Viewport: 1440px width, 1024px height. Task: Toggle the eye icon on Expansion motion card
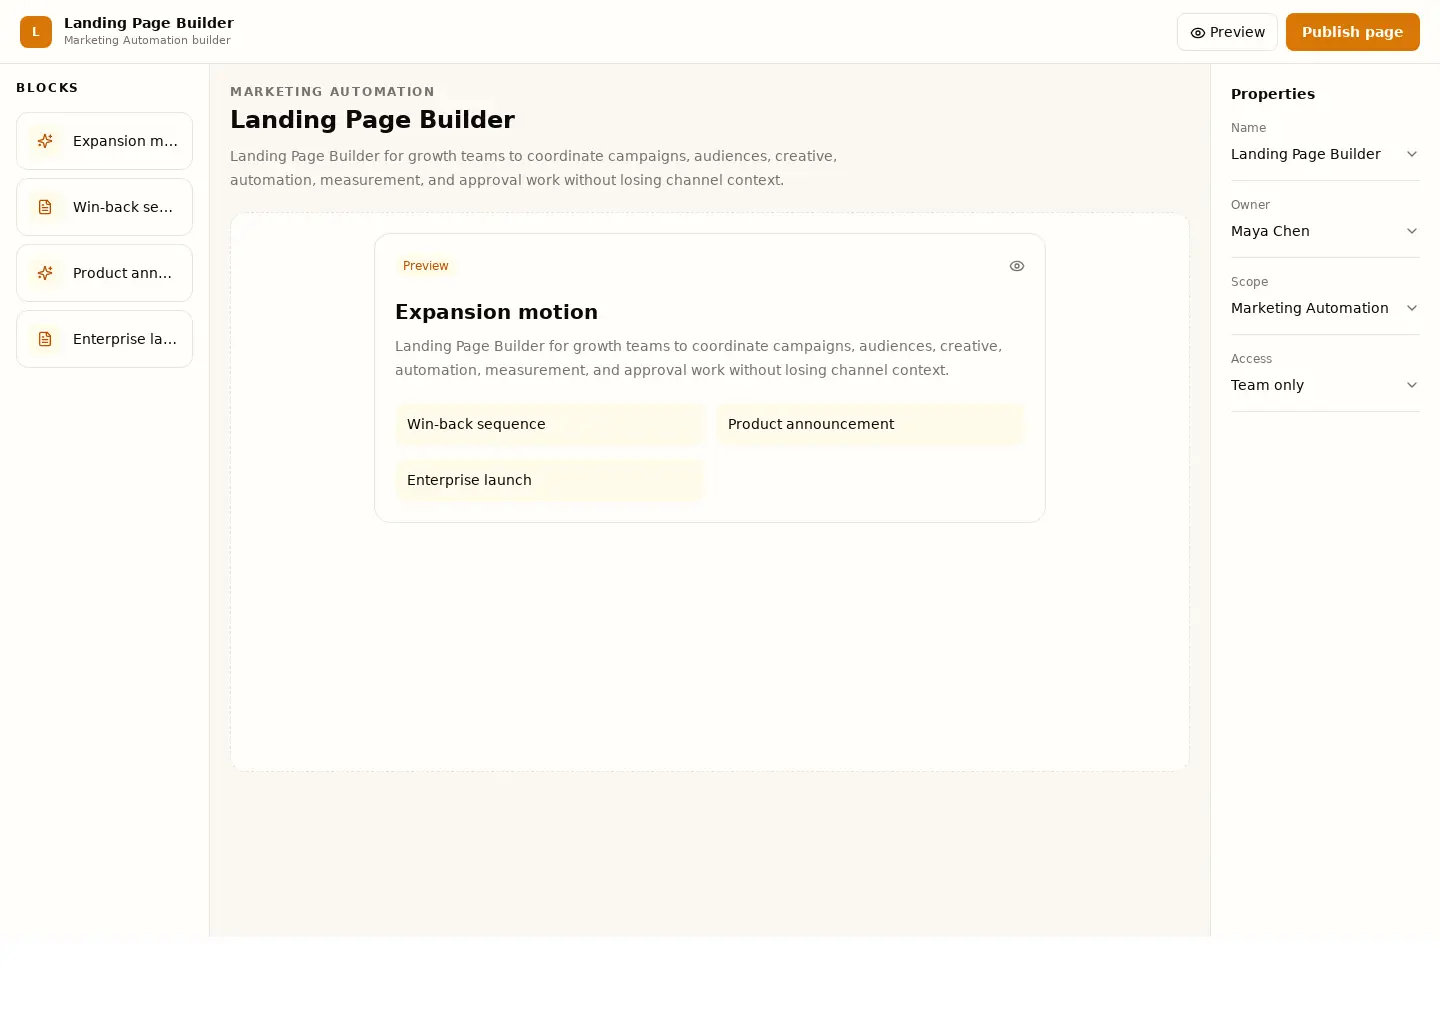point(1017,266)
